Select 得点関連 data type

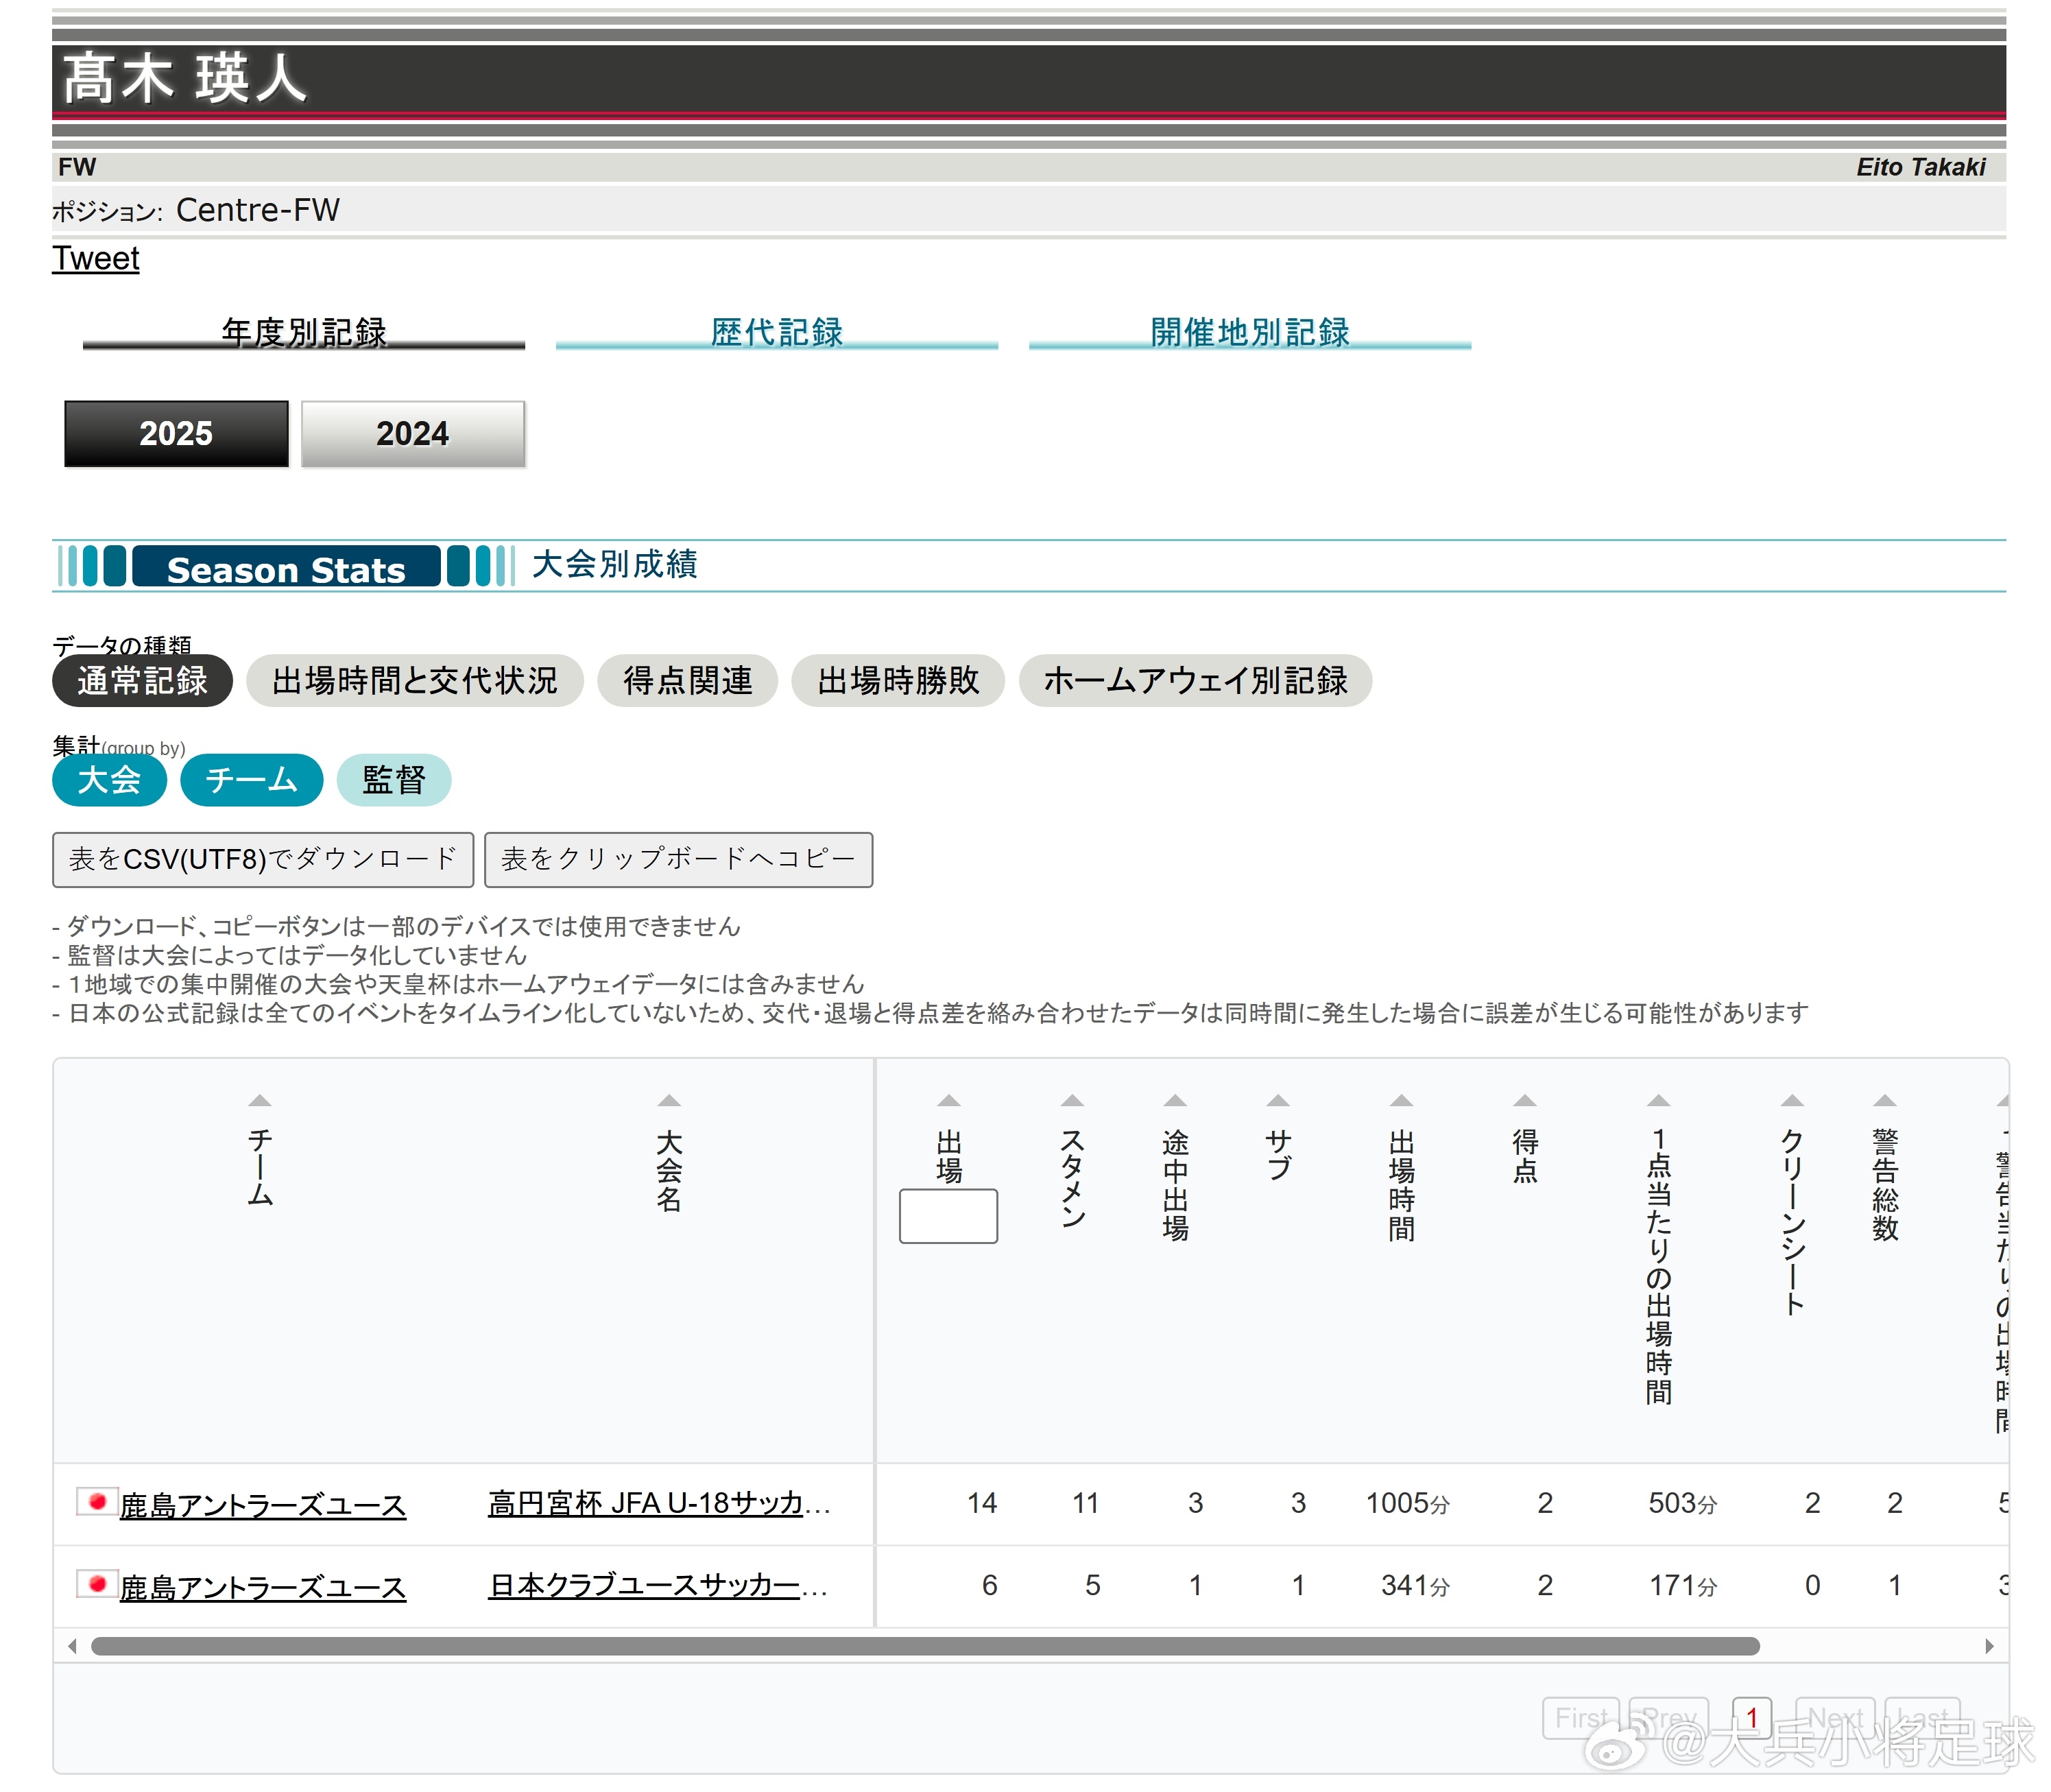point(687,681)
